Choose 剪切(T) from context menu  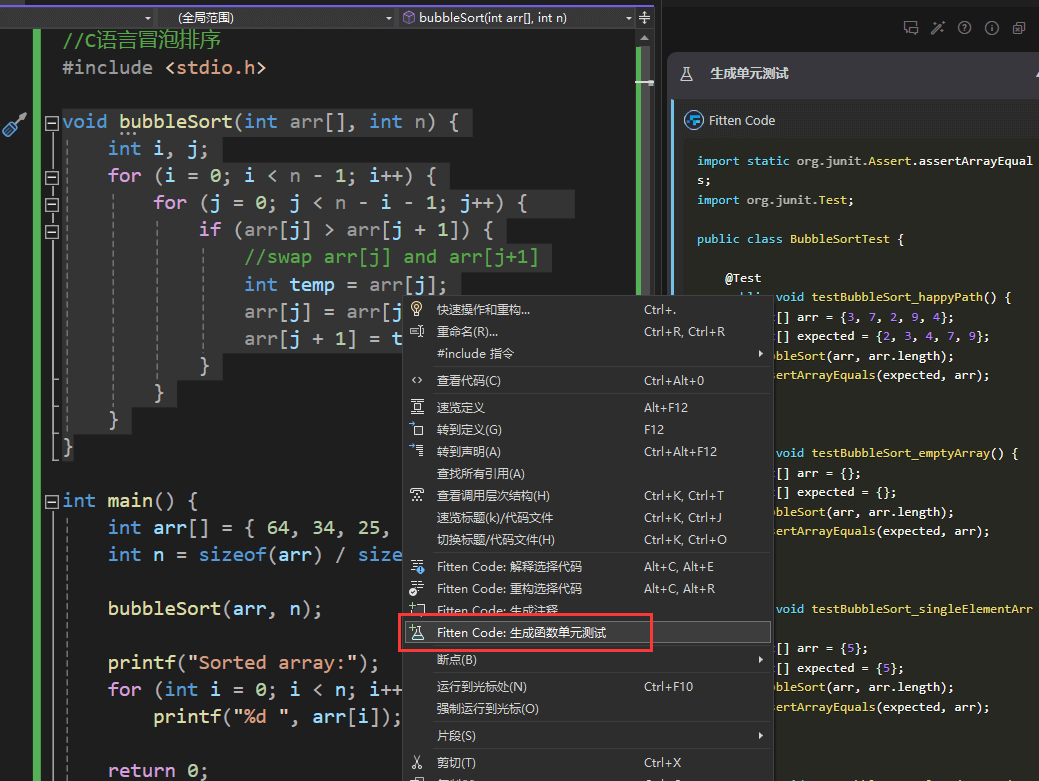[x=456, y=763]
